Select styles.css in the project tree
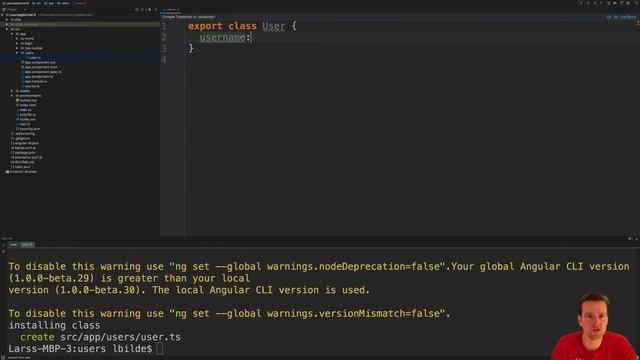The height and width of the screenshot is (360, 640). coord(27,119)
